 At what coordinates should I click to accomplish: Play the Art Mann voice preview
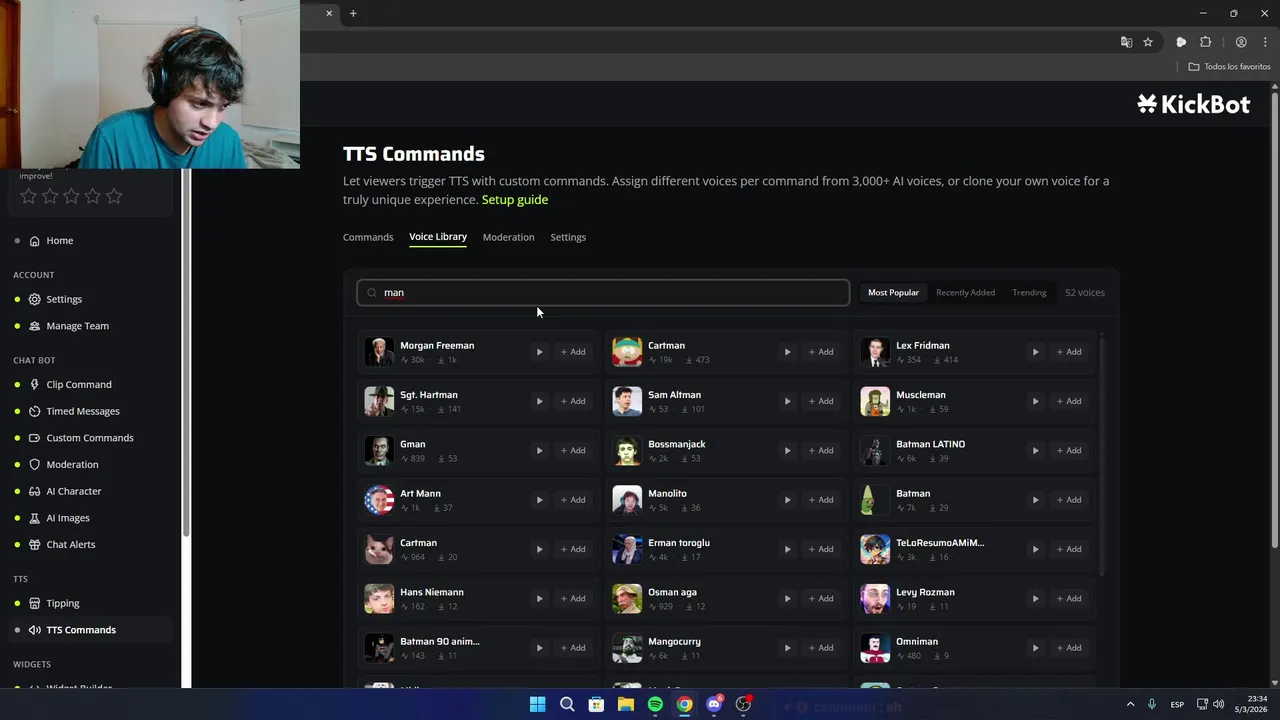(539, 500)
